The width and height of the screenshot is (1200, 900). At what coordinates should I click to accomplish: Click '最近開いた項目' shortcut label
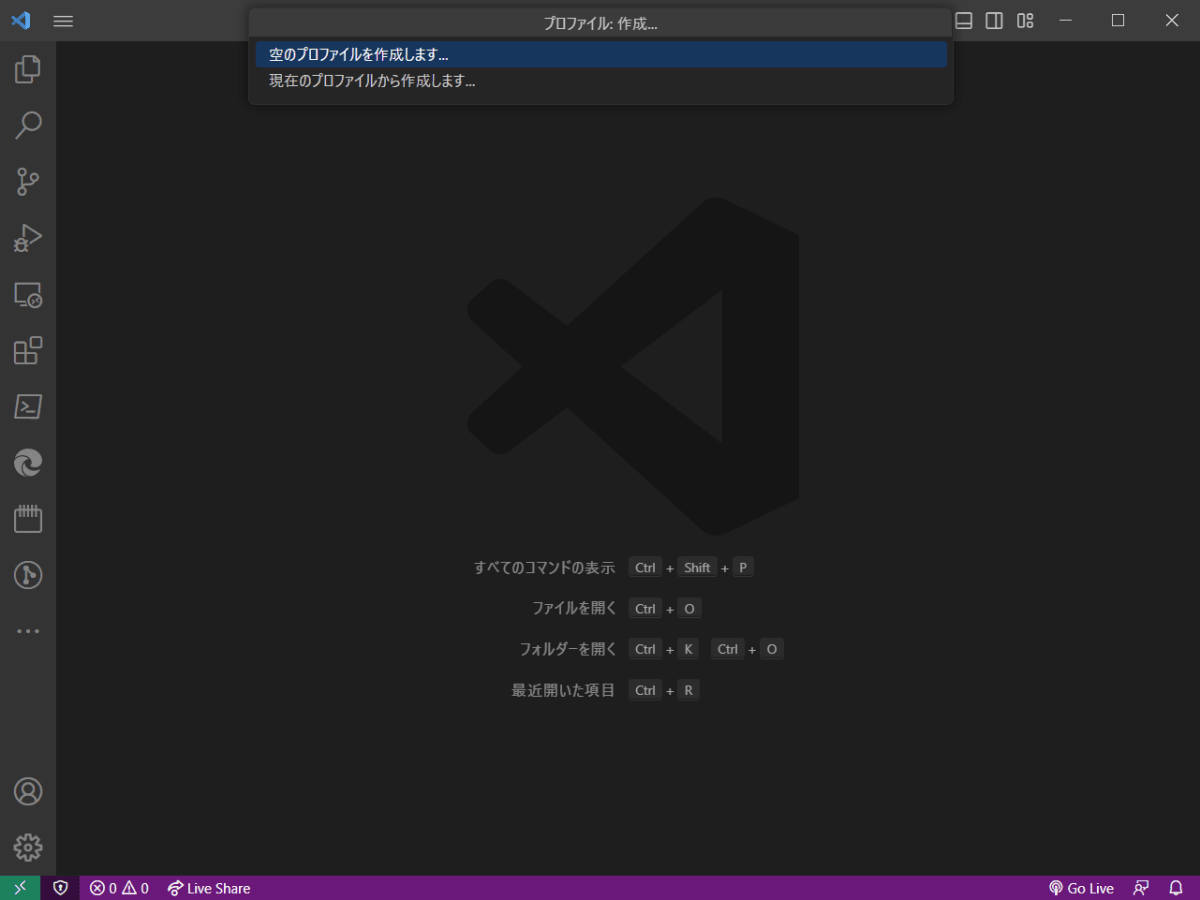coord(563,690)
